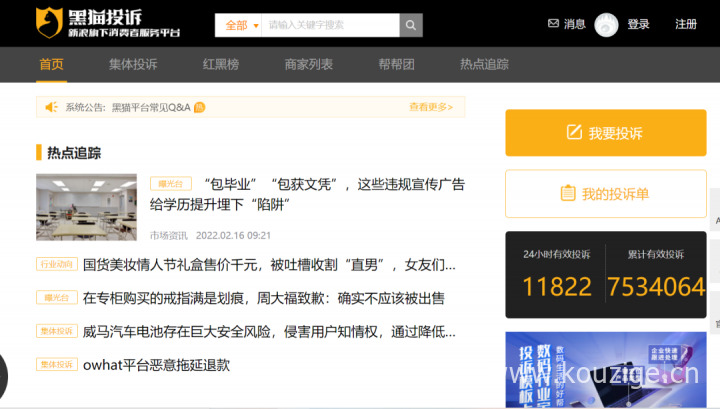Open the 集体投诉 navigation tab
This screenshot has width=720, height=409.
133,64
